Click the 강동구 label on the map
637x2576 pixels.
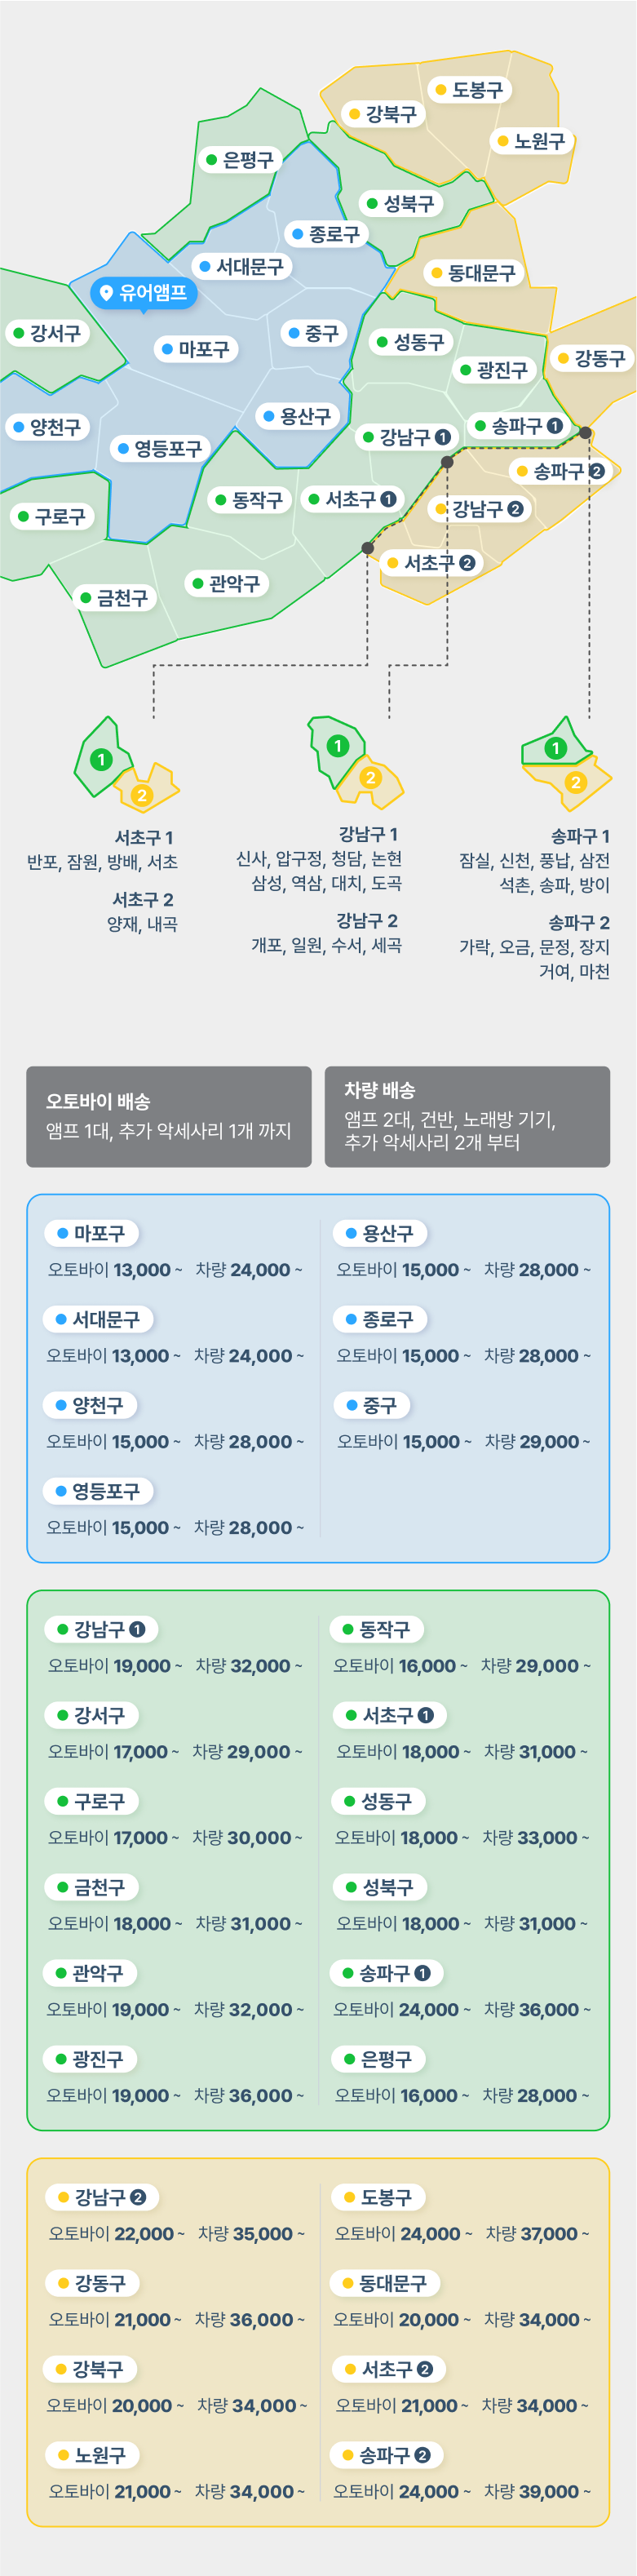pyautogui.click(x=591, y=358)
